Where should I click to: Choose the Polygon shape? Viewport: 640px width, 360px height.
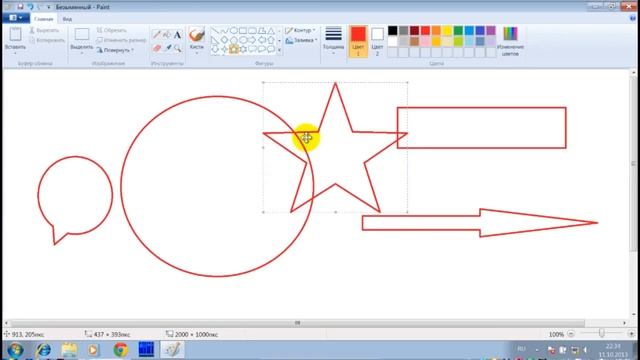click(262, 31)
